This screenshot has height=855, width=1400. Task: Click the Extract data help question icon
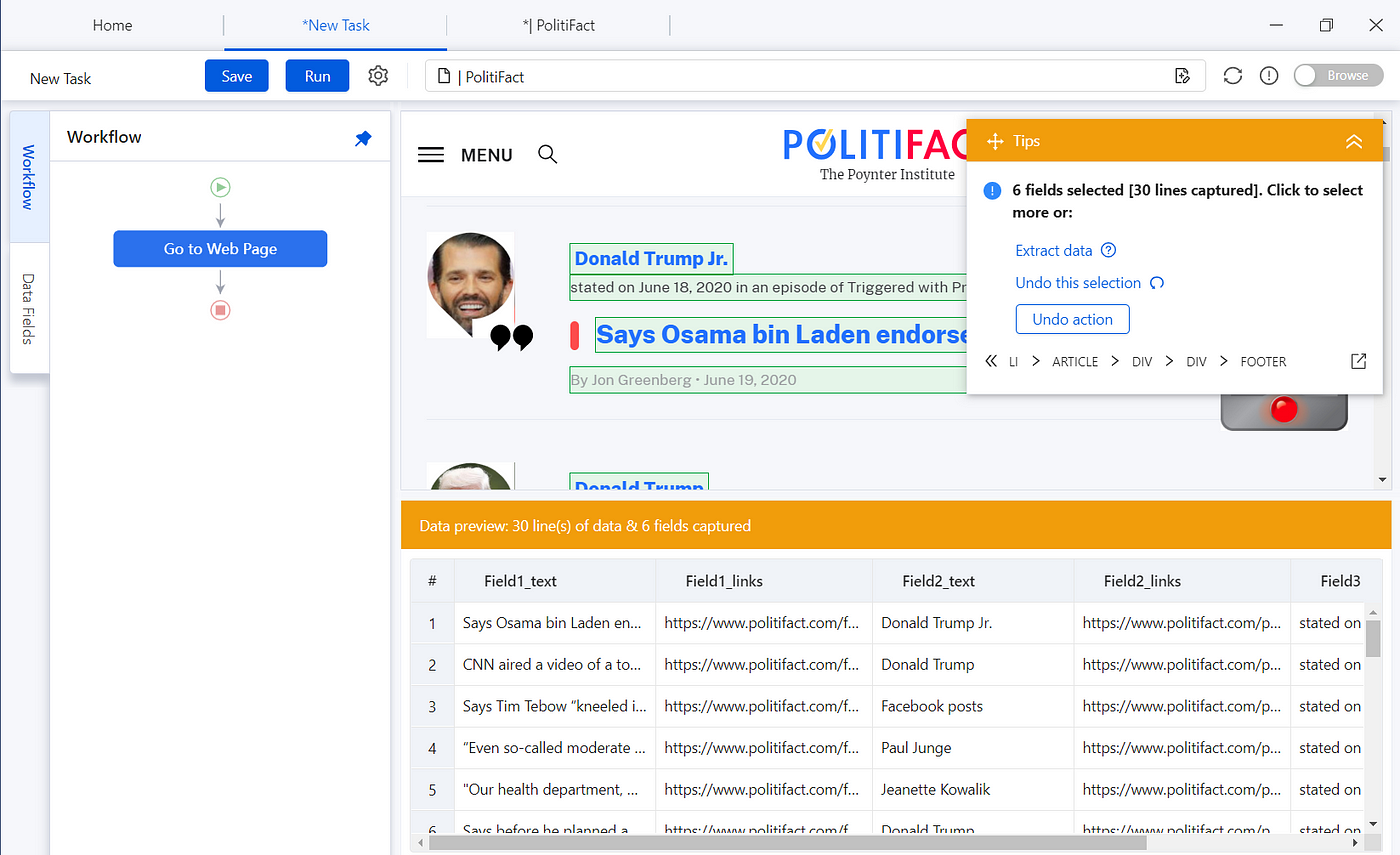tap(1108, 251)
